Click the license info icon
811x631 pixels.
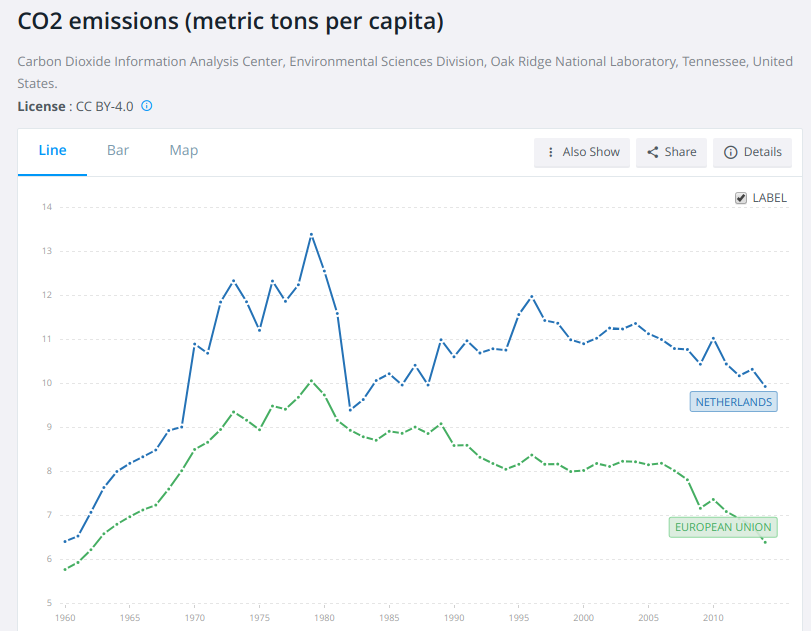[147, 105]
